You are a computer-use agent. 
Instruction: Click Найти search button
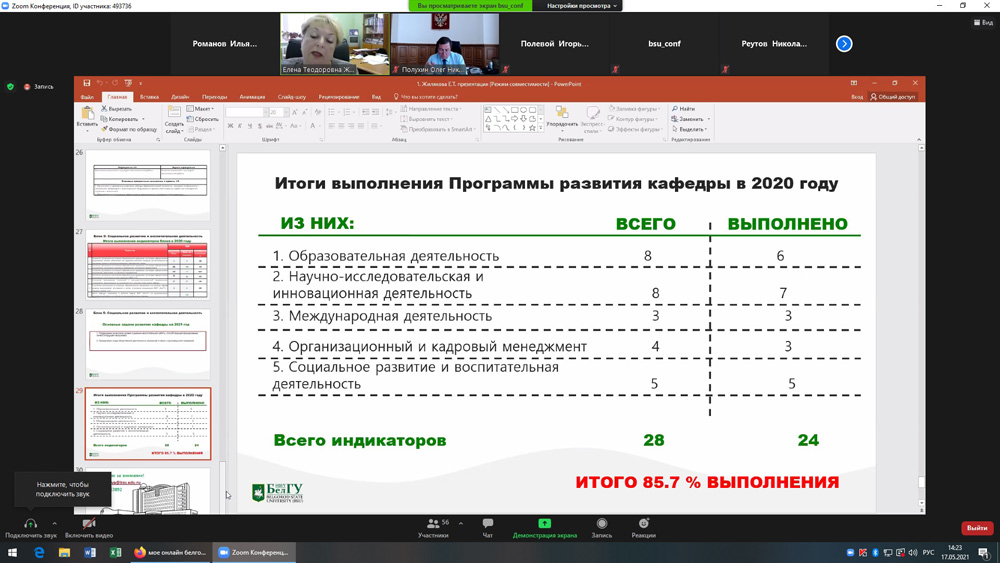[x=684, y=109]
